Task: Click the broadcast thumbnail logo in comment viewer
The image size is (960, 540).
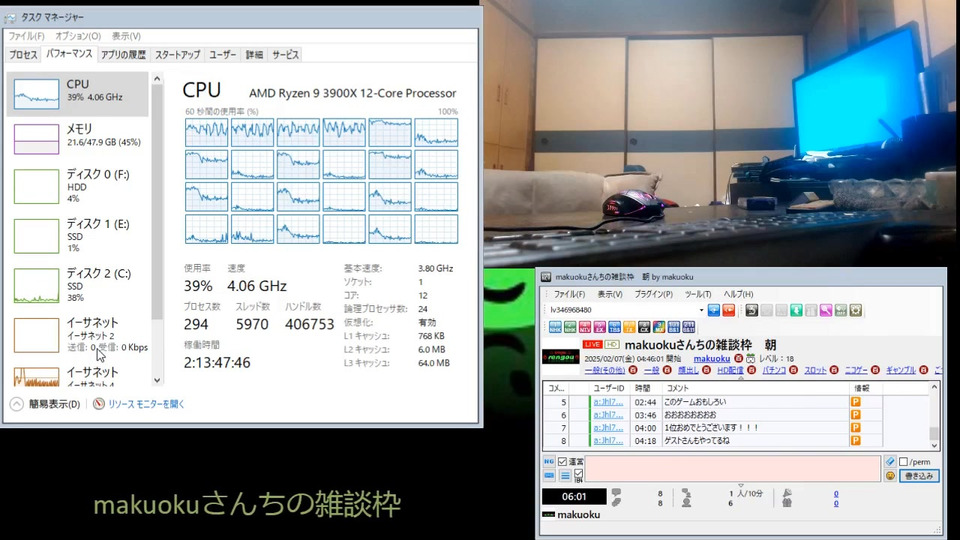Action: [x=561, y=356]
